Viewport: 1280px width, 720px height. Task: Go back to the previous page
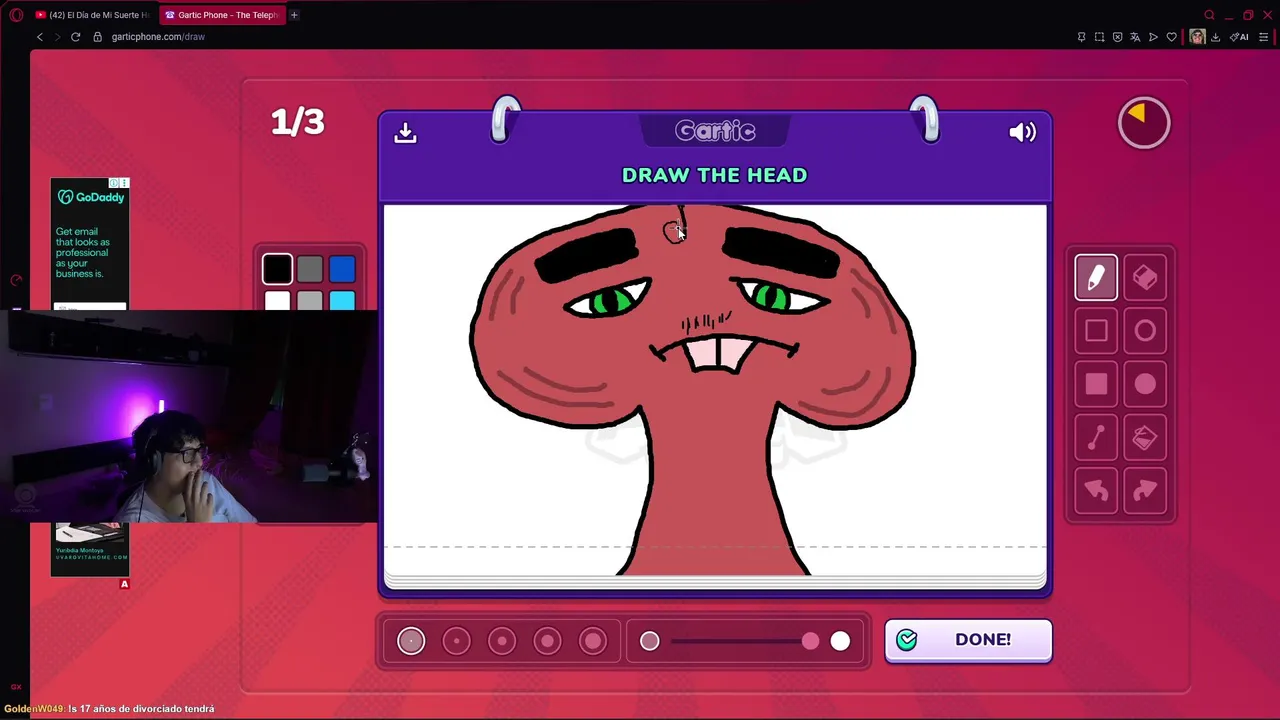[40, 37]
